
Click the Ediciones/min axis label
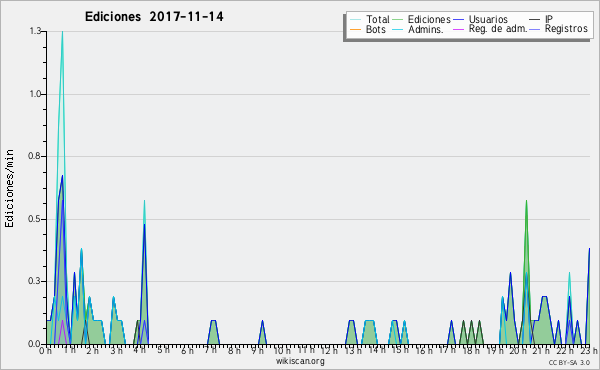click(x=9, y=189)
